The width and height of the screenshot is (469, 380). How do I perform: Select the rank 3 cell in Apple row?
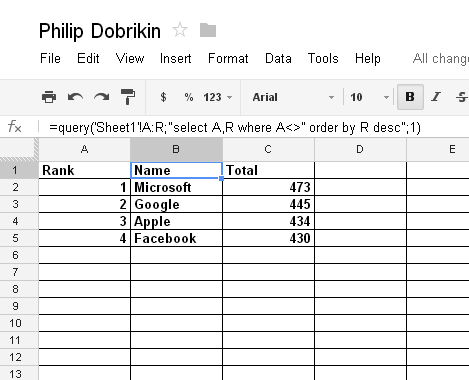tap(85, 221)
